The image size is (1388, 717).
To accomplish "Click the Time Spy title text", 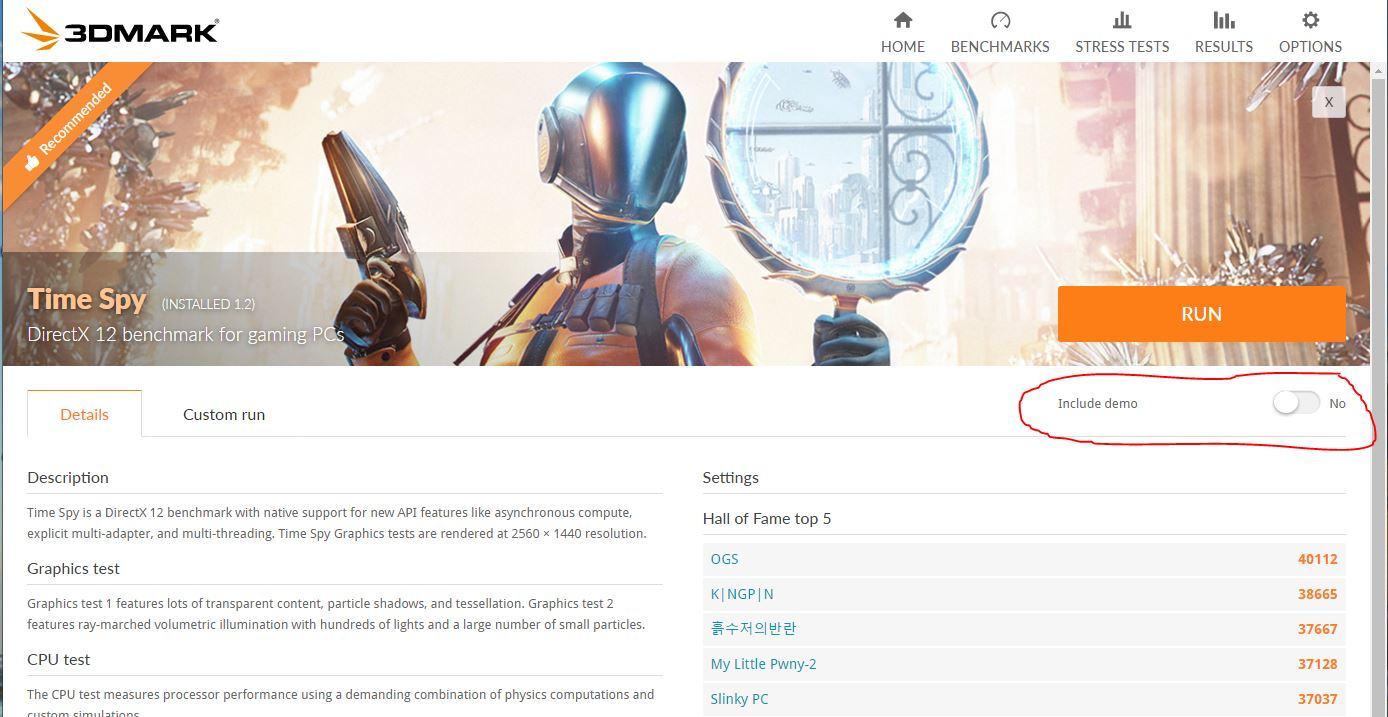I will tap(87, 299).
